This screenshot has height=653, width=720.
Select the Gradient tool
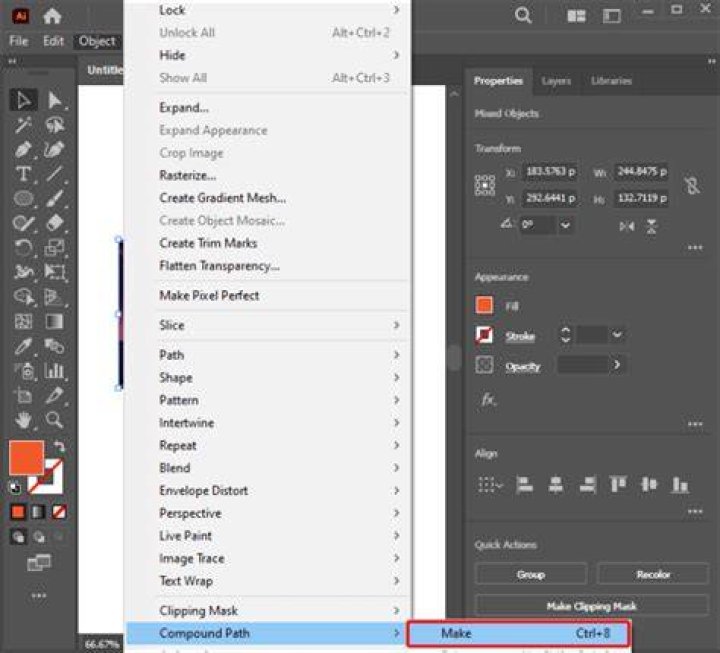point(55,321)
